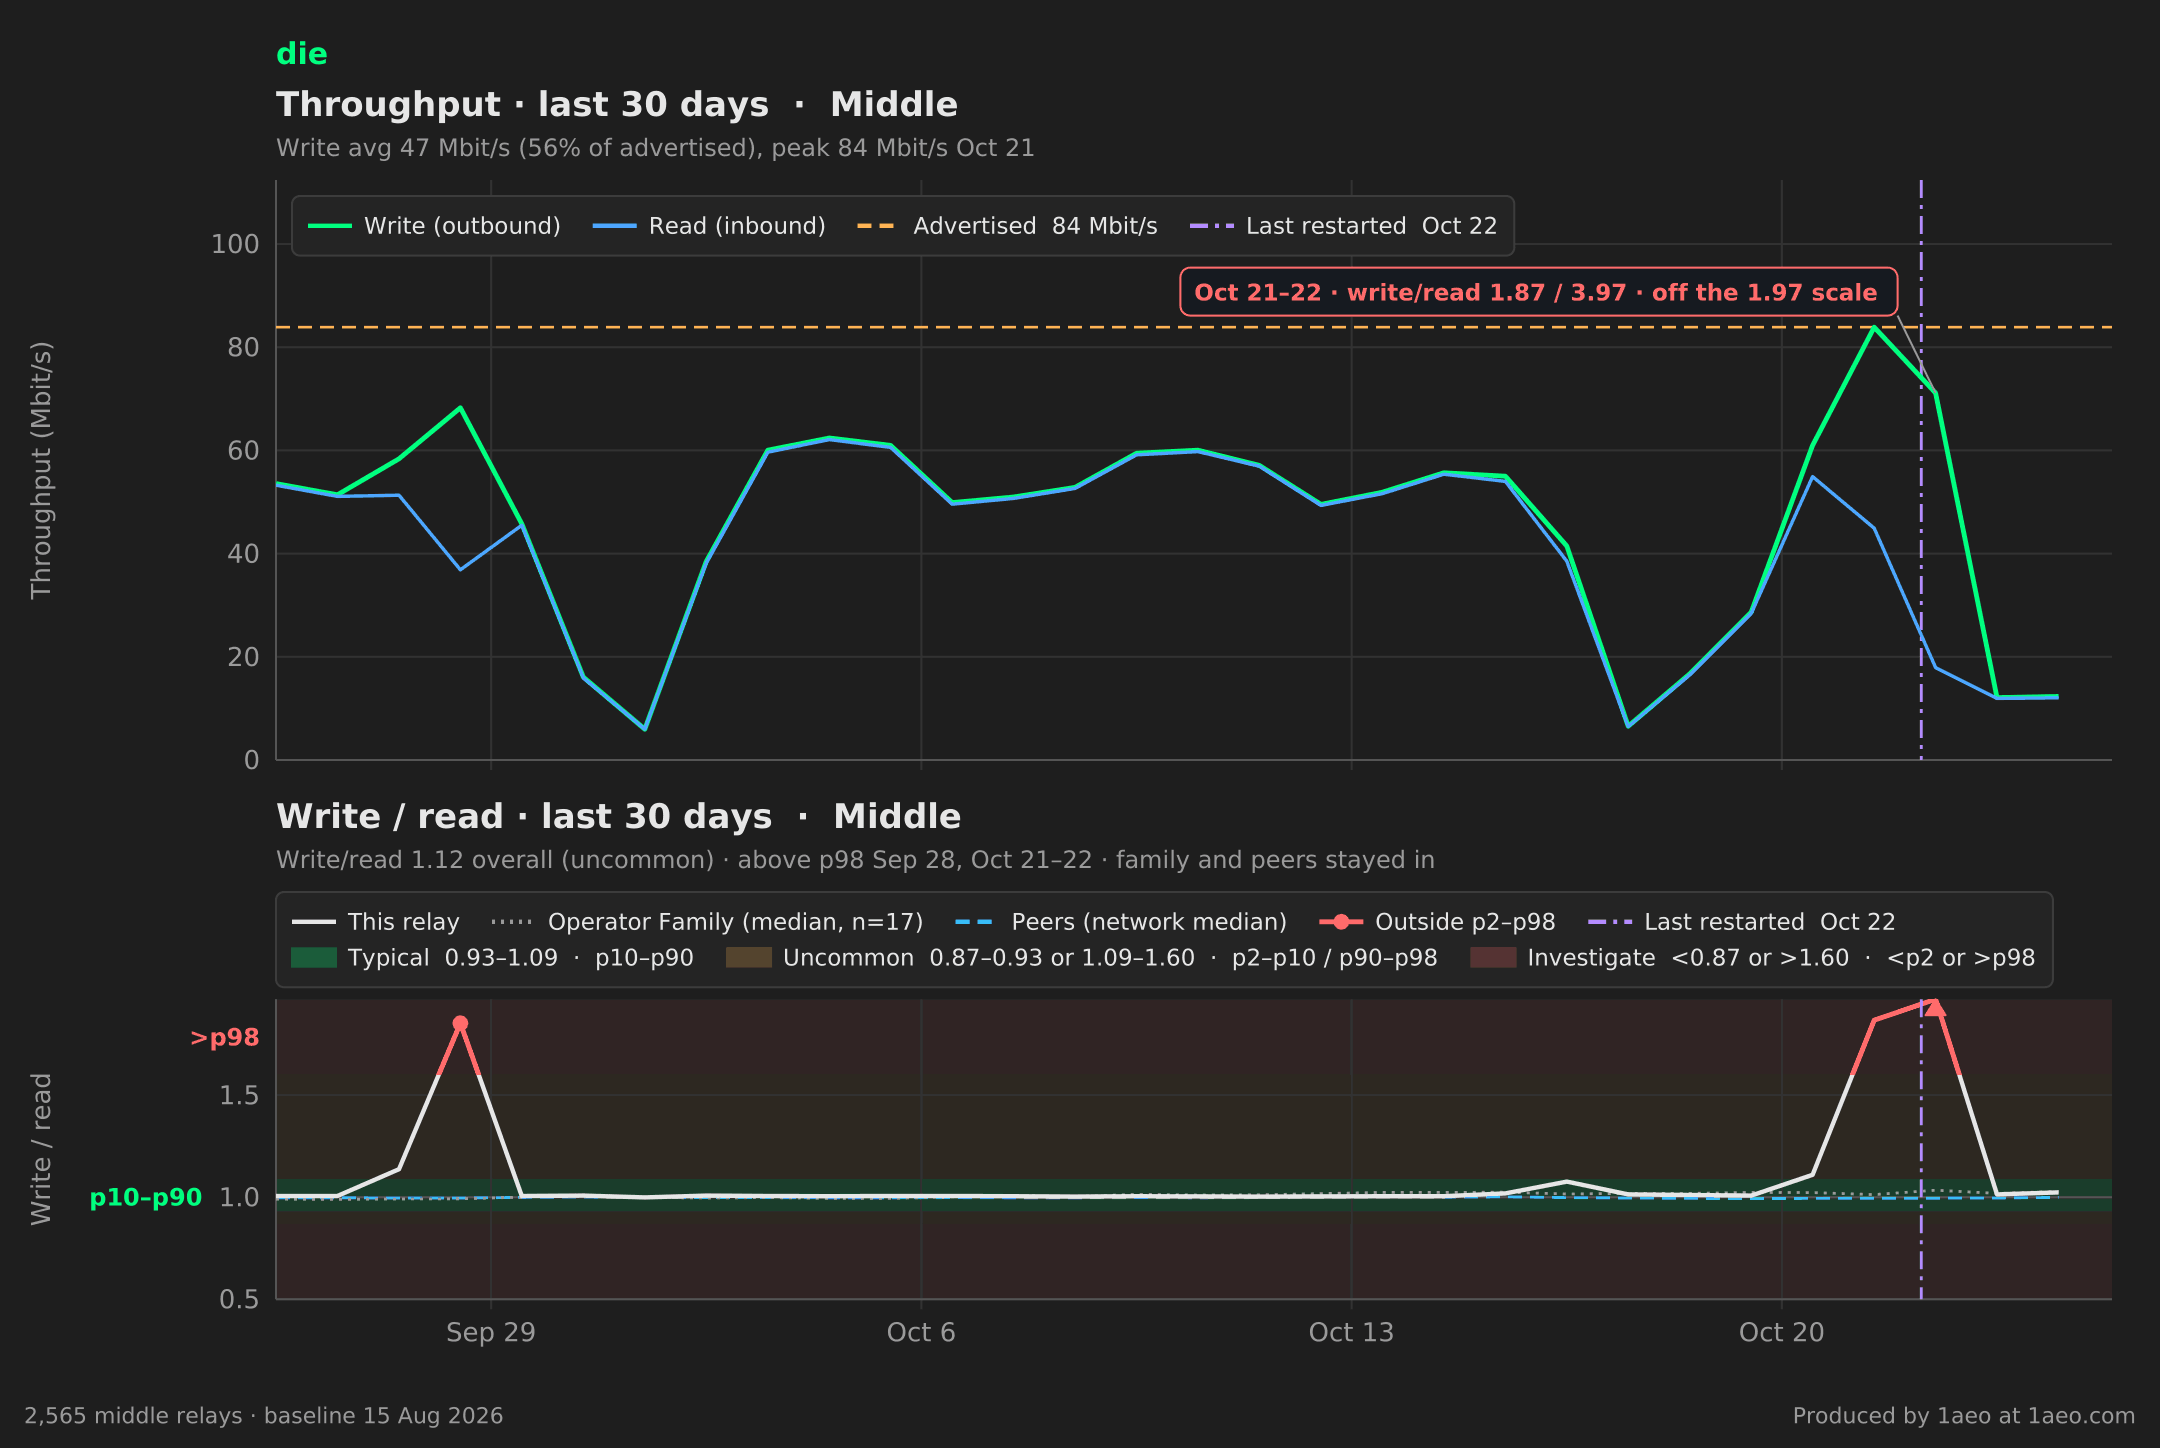The width and height of the screenshot is (2160, 1448).
Task: Click the green relay name 'die'
Action: coord(301,54)
